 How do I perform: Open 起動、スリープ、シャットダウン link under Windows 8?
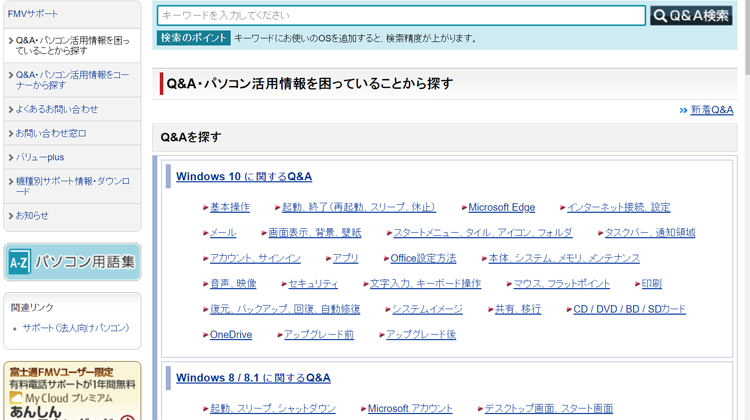click(x=273, y=408)
